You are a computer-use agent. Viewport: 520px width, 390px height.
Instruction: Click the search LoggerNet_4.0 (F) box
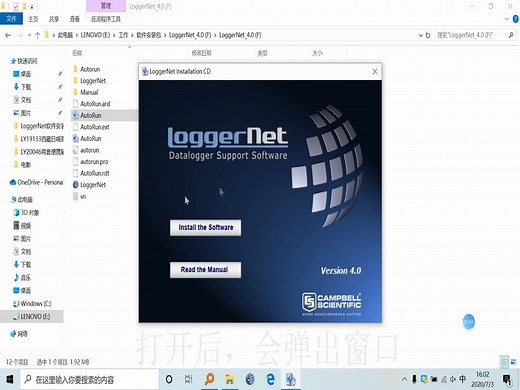[475, 35]
